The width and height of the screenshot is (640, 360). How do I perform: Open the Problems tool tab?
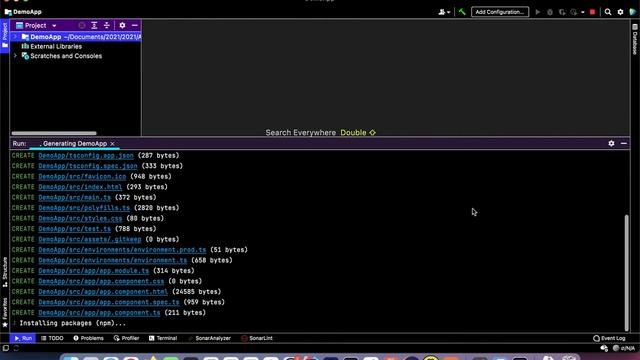[x=88, y=338]
